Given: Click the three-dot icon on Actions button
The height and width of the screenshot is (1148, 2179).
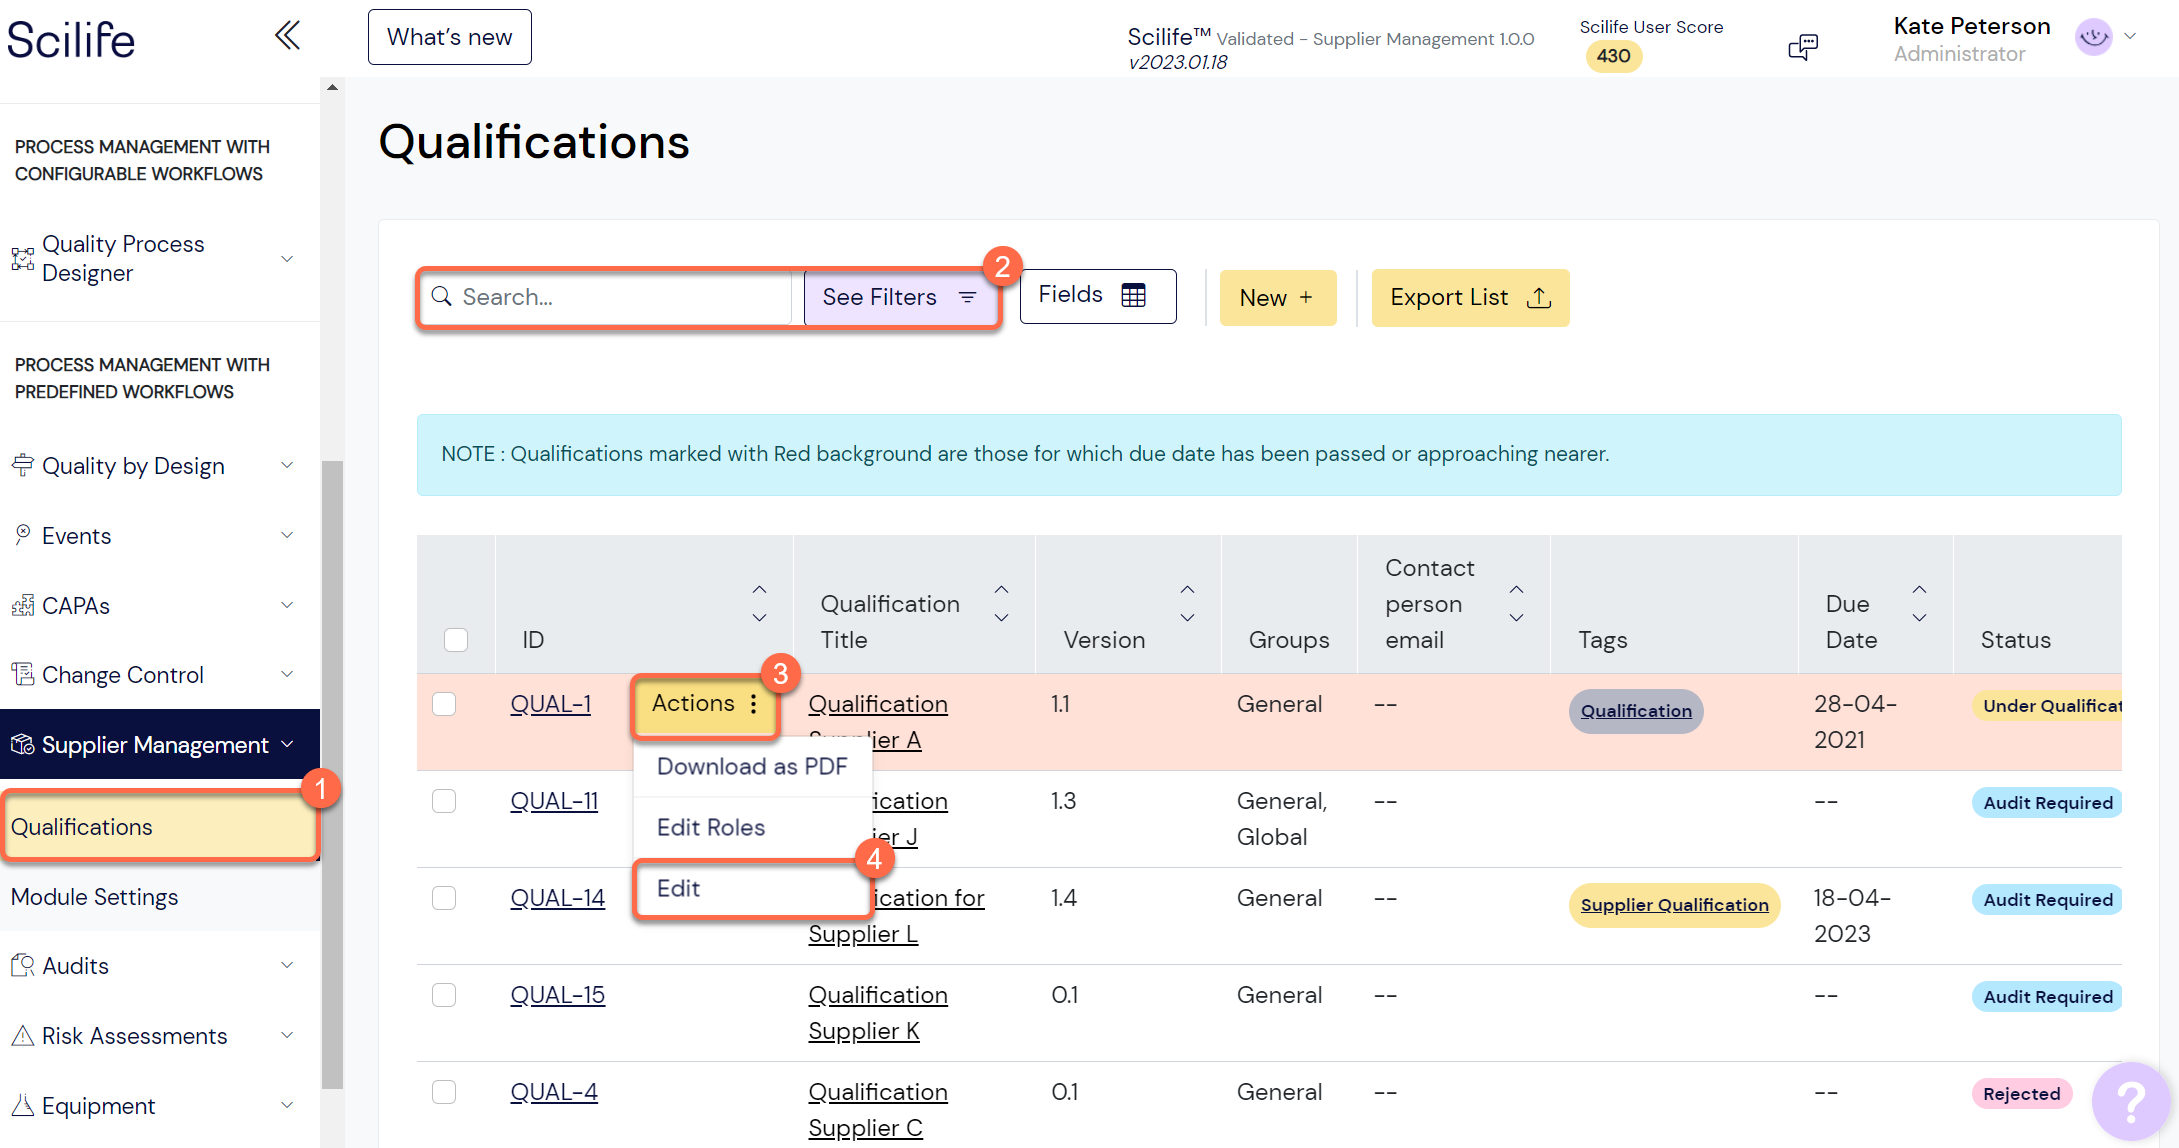Looking at the screenshot, I should (x=753, y=704).
